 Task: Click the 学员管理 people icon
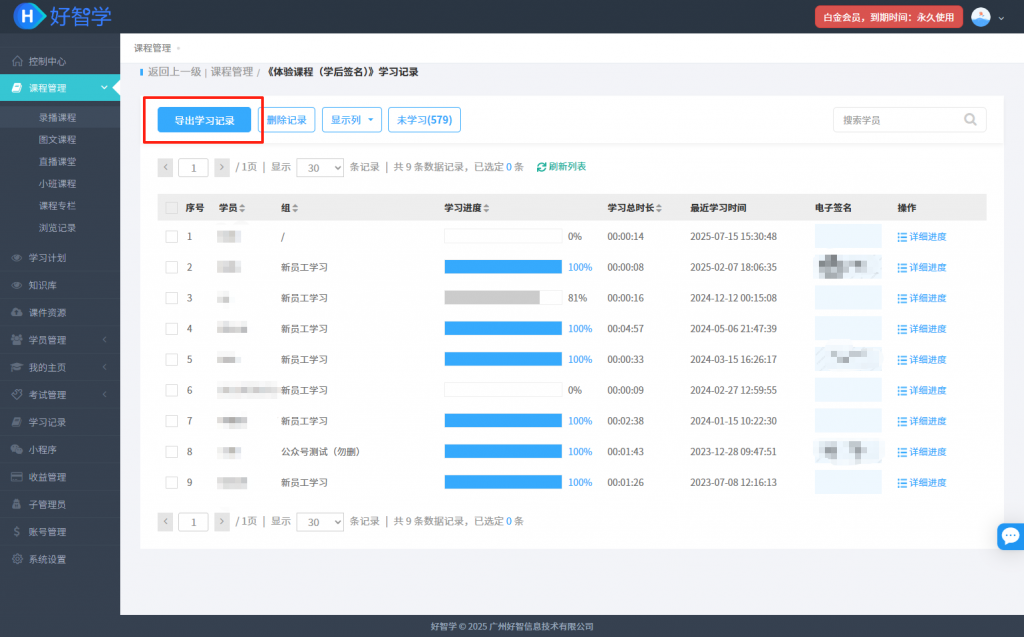pyautogui.click(x=17, y=340)
